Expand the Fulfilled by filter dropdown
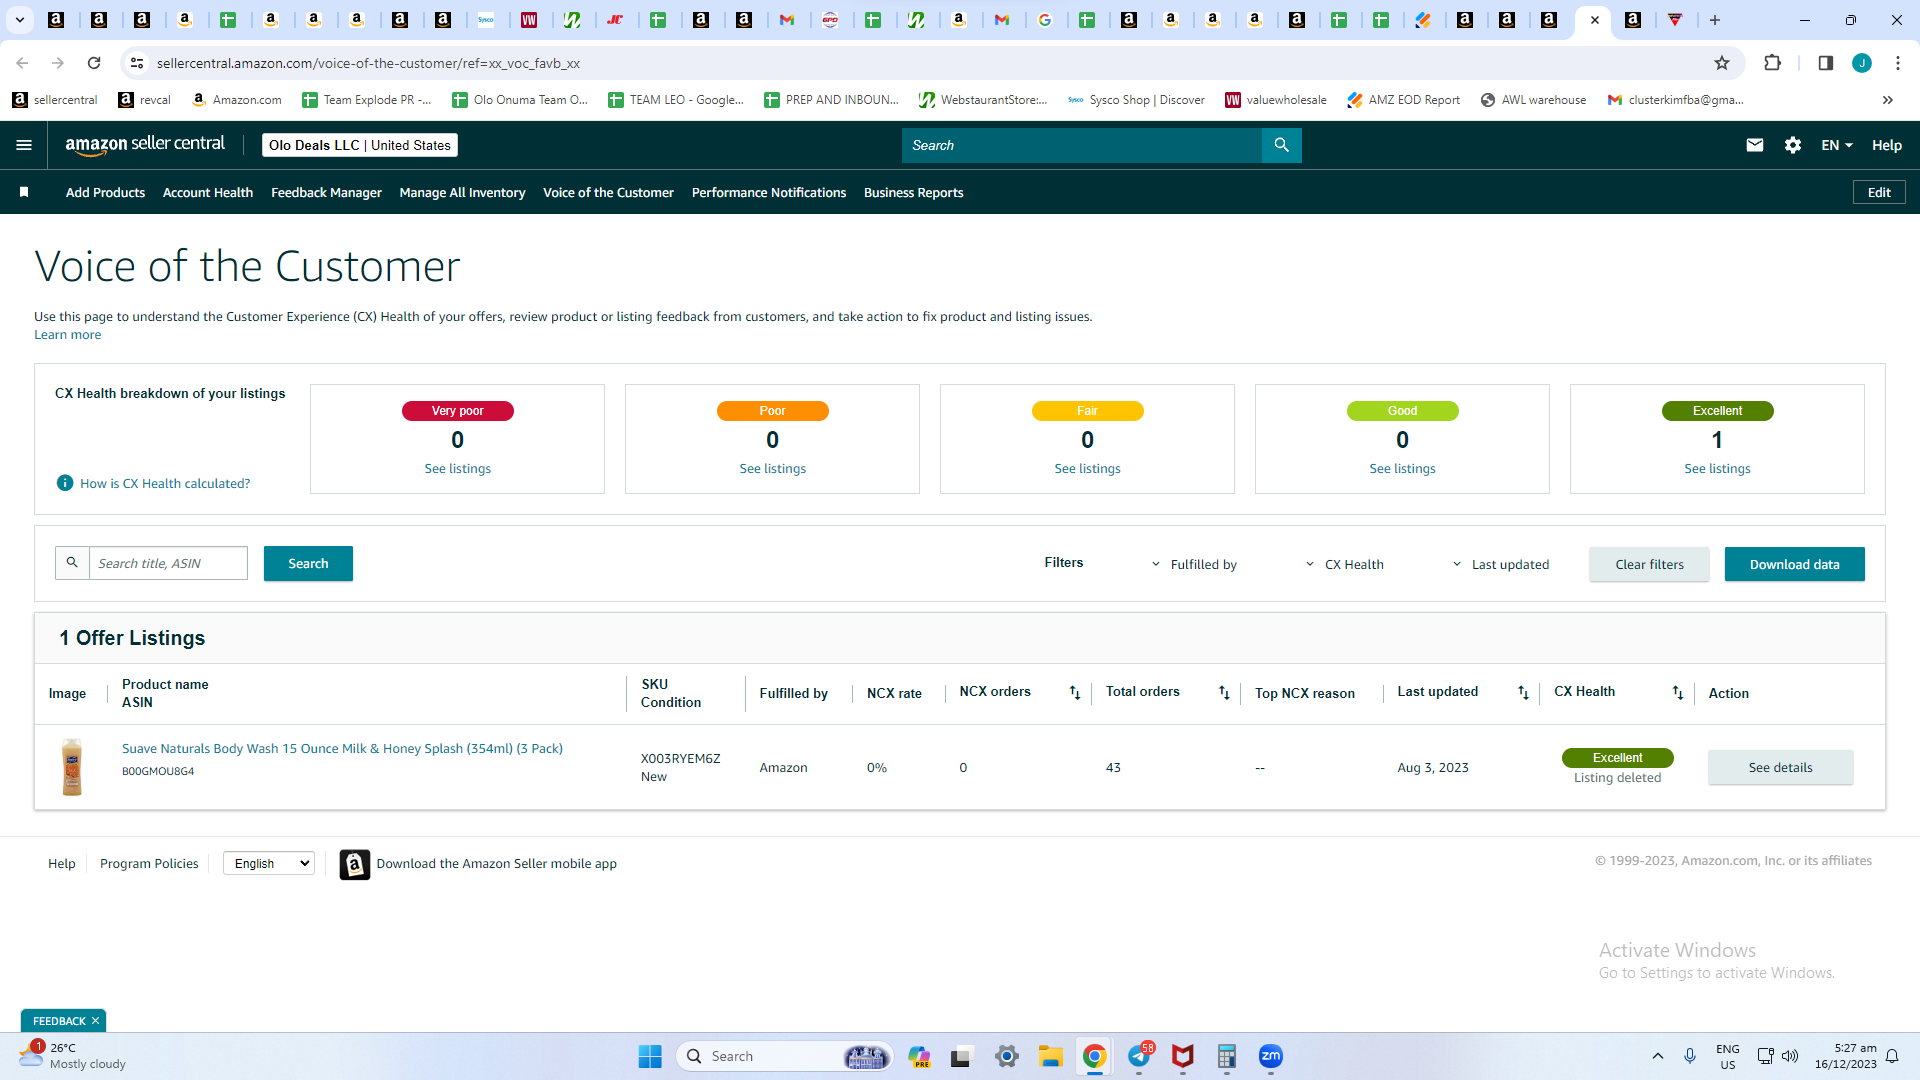Image resolution: width=1920 pixels, height=1080 pixels. pos(1194,564)
